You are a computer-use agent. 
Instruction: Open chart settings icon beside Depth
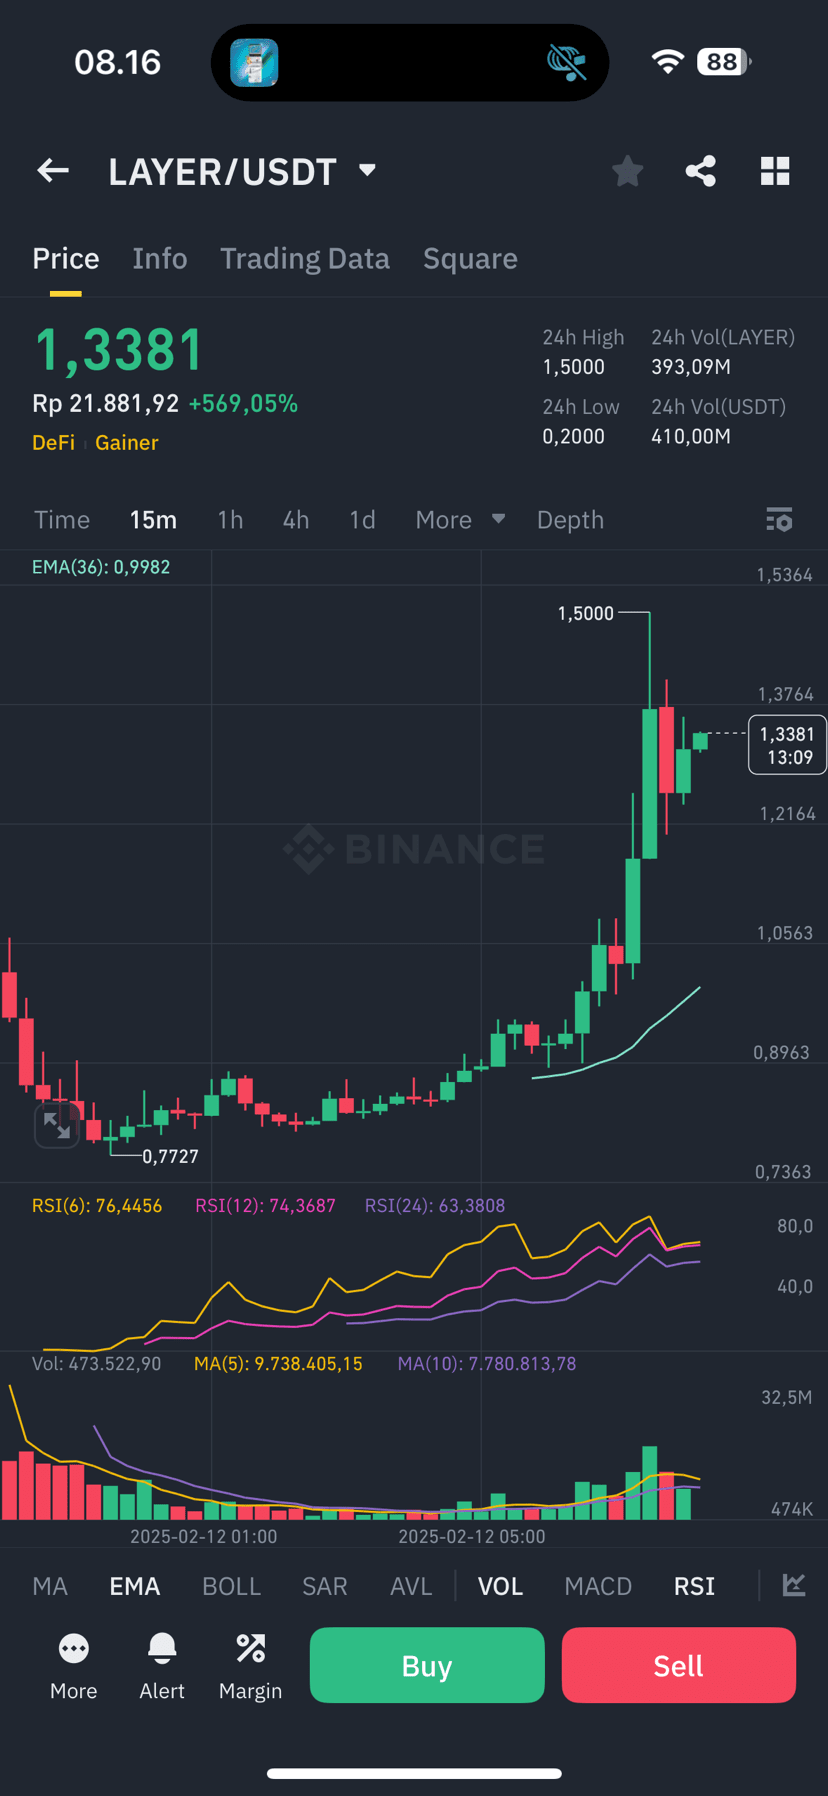779,520
